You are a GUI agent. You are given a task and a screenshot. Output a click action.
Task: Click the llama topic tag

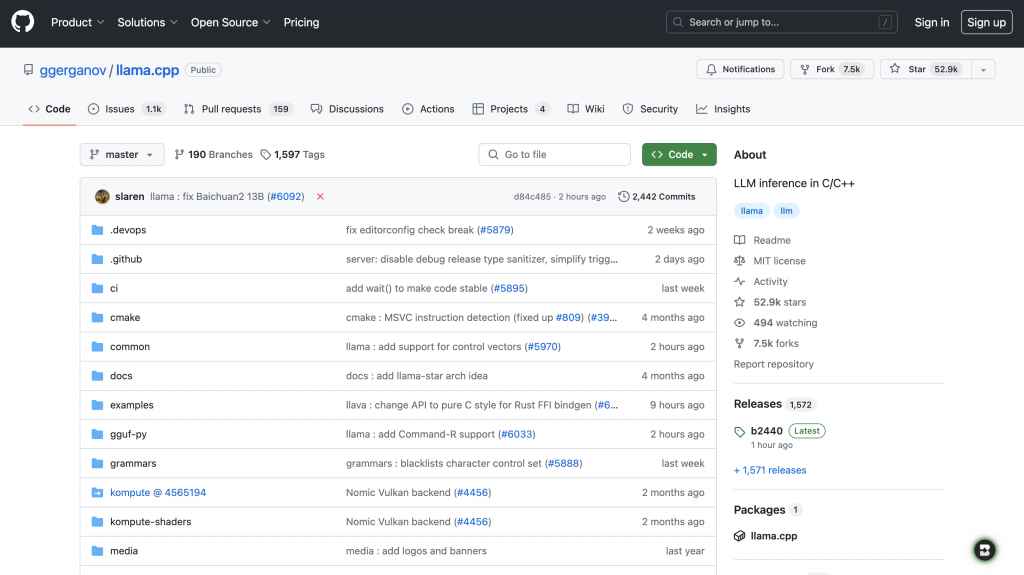point(751,210)
